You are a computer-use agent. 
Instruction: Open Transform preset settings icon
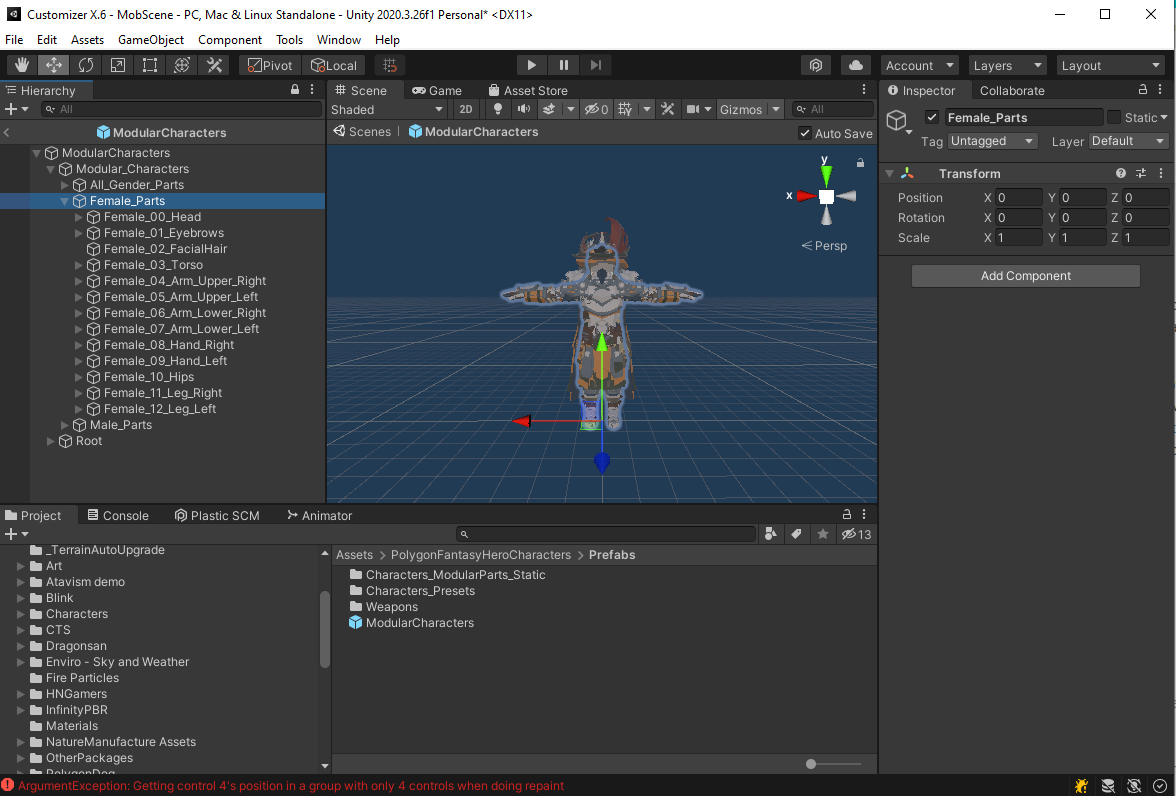1141,173
